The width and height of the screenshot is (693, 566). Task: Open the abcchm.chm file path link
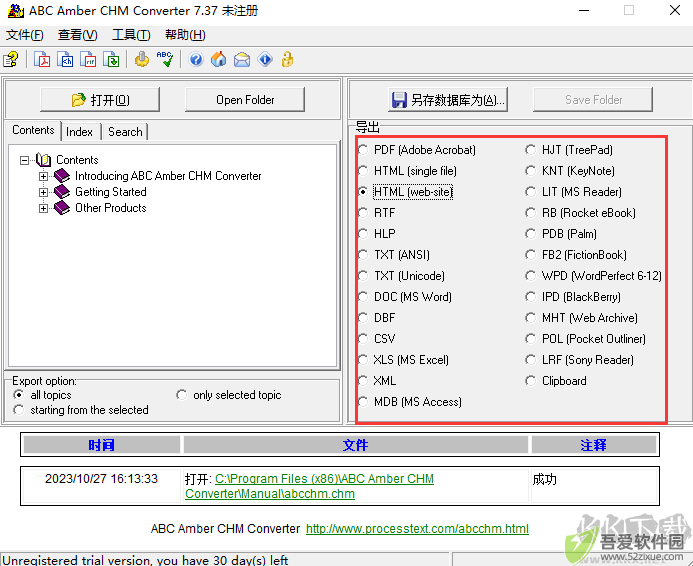click(309, 486)
